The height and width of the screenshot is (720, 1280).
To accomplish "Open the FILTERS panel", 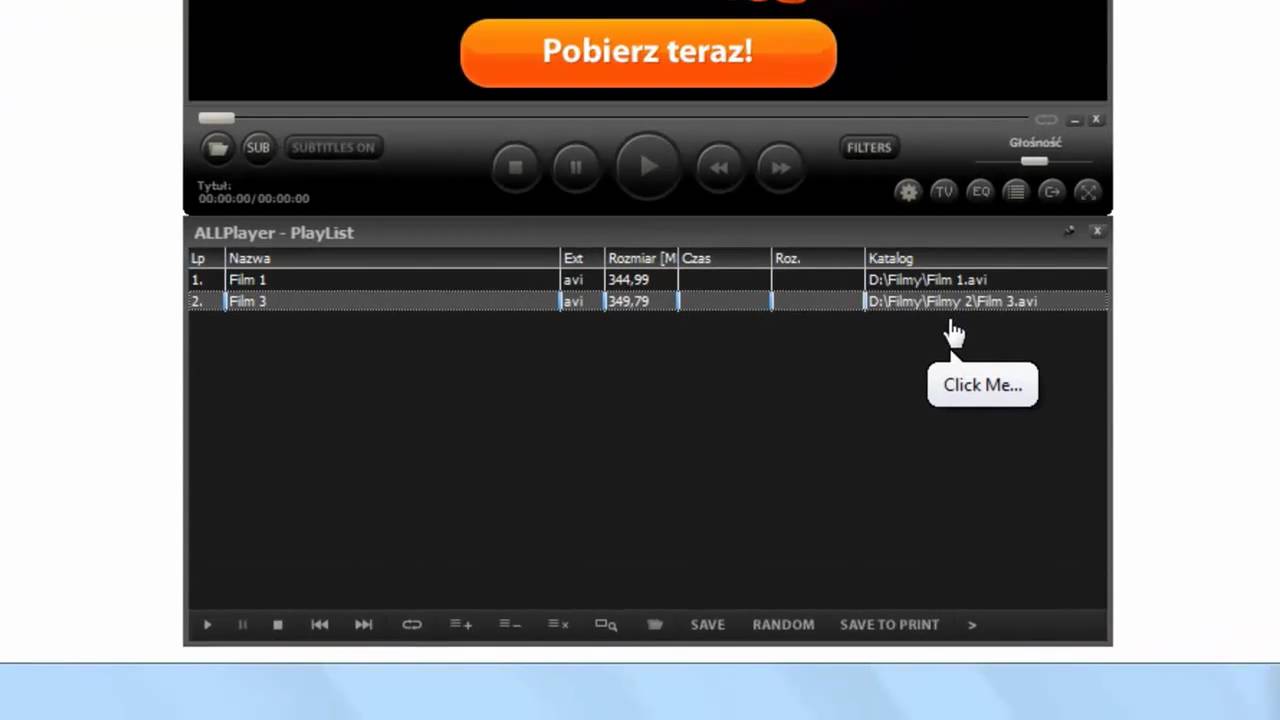I will point(869,148).
